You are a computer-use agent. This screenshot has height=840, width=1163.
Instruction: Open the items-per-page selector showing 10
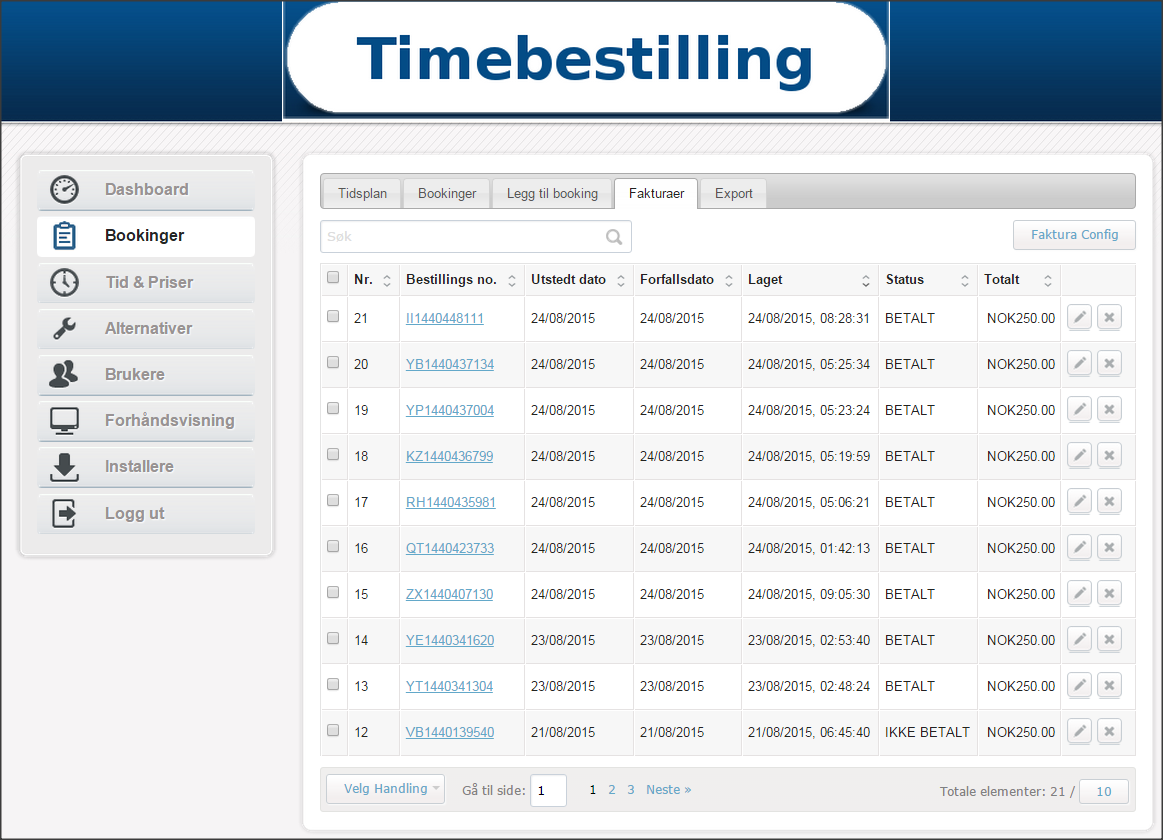1104,791
